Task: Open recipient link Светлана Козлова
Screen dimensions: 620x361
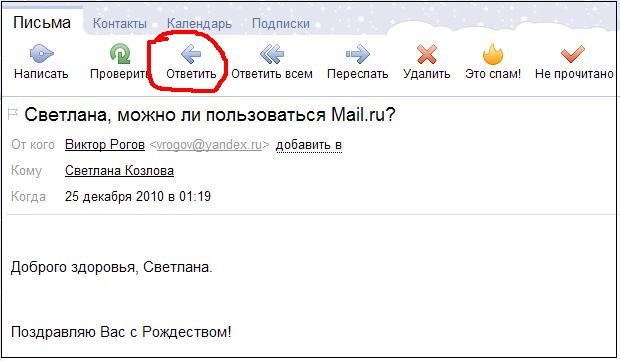Action: [119, 171]
